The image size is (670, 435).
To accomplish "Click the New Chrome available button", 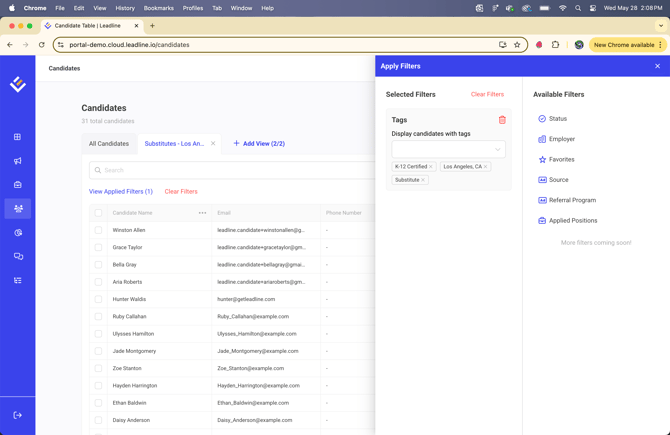I will click(x=627, y=44).
